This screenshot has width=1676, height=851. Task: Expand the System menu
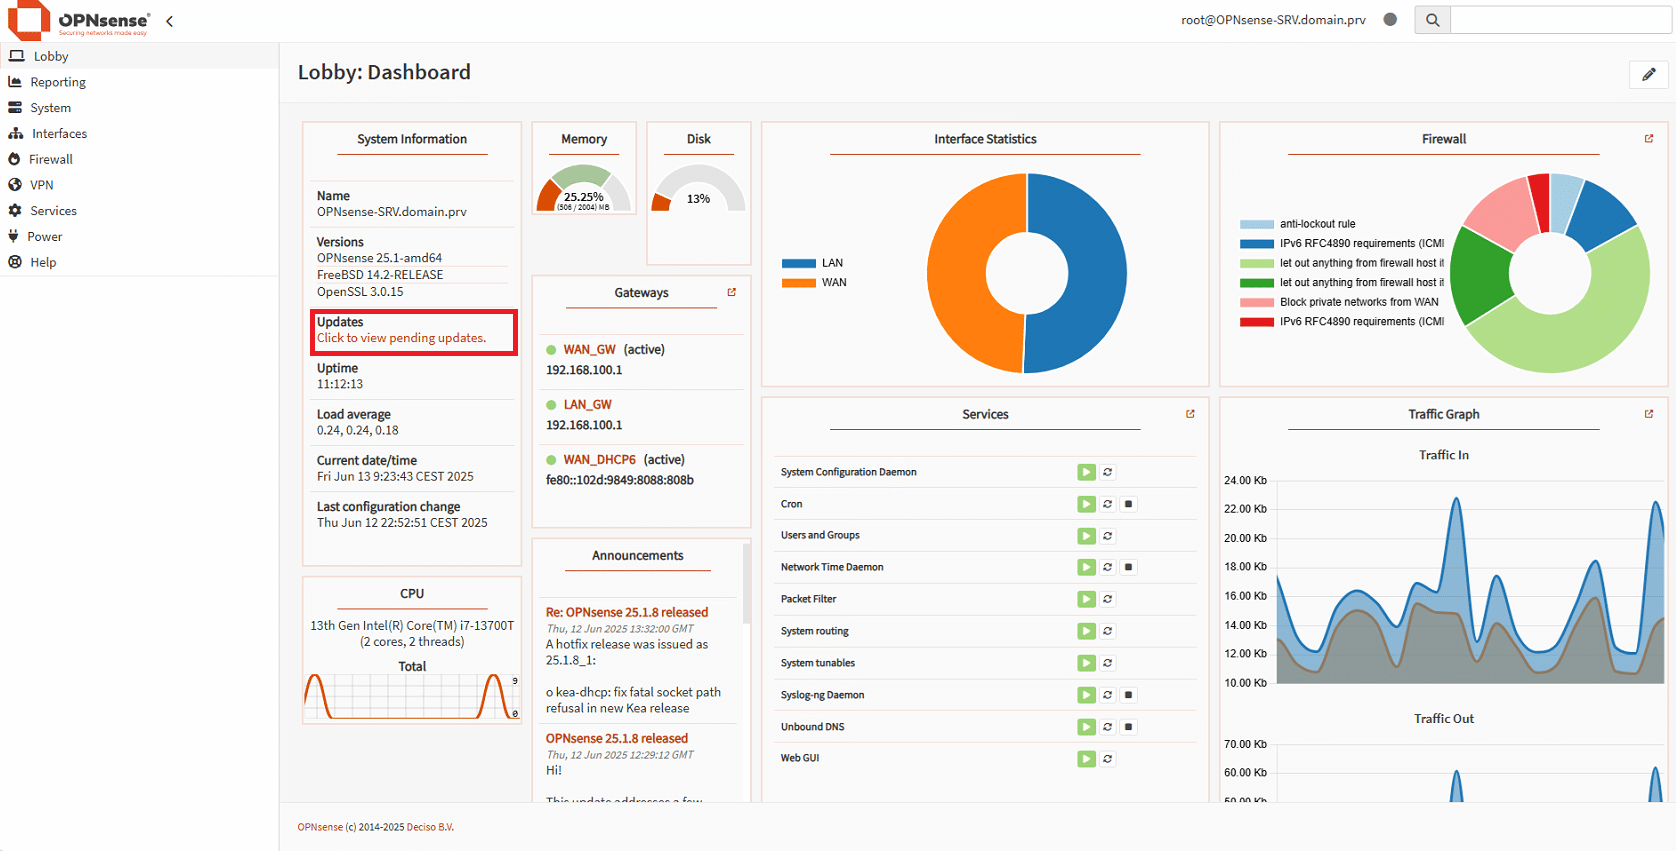tap(139, 108)
